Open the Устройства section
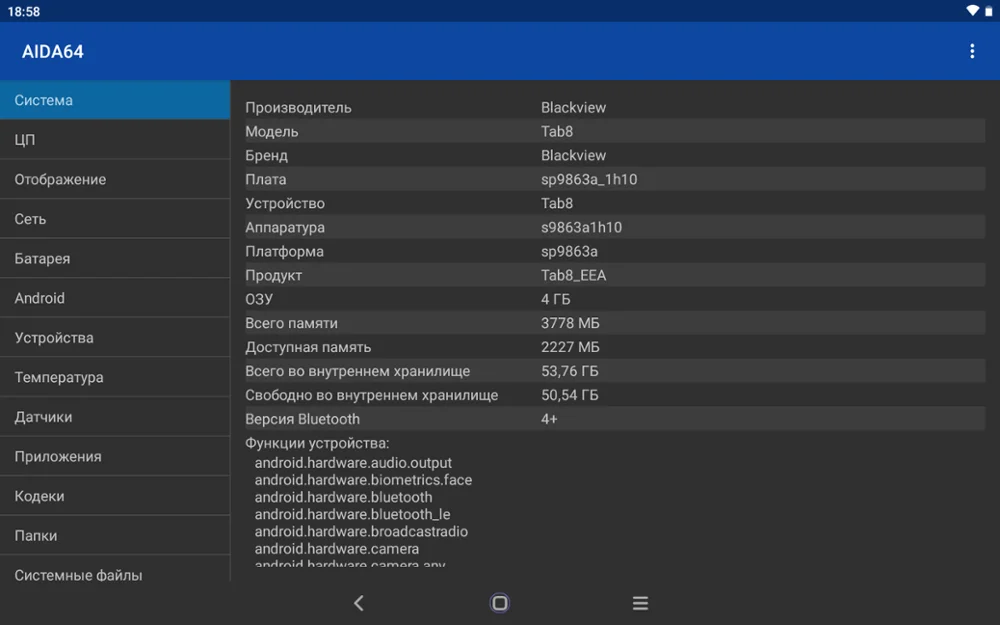The image size is (1000, 625). [x=115, y=337]
